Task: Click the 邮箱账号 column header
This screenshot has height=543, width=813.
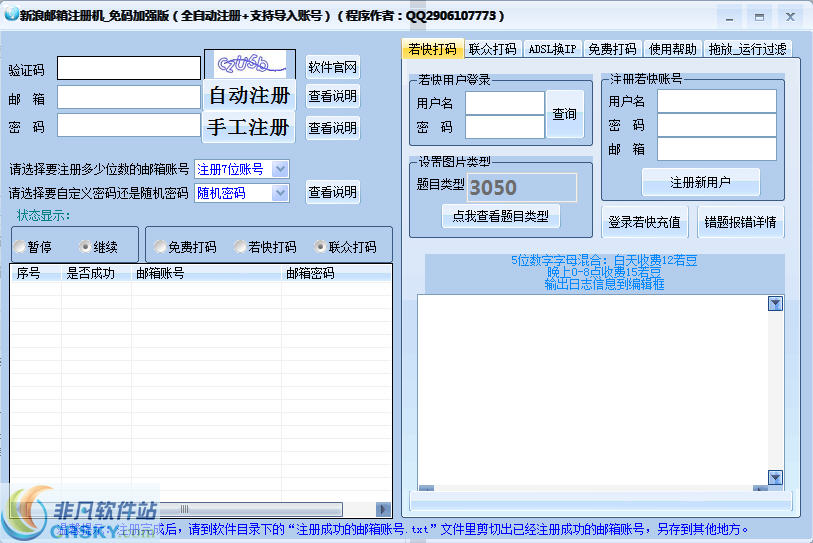Action: [206, 273]
